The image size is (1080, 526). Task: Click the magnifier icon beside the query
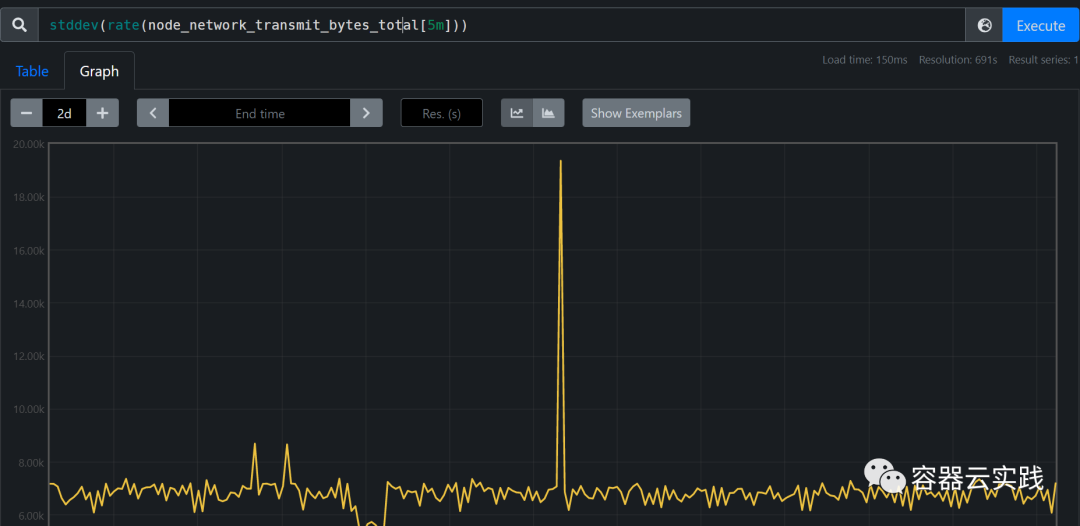[19, 25]
